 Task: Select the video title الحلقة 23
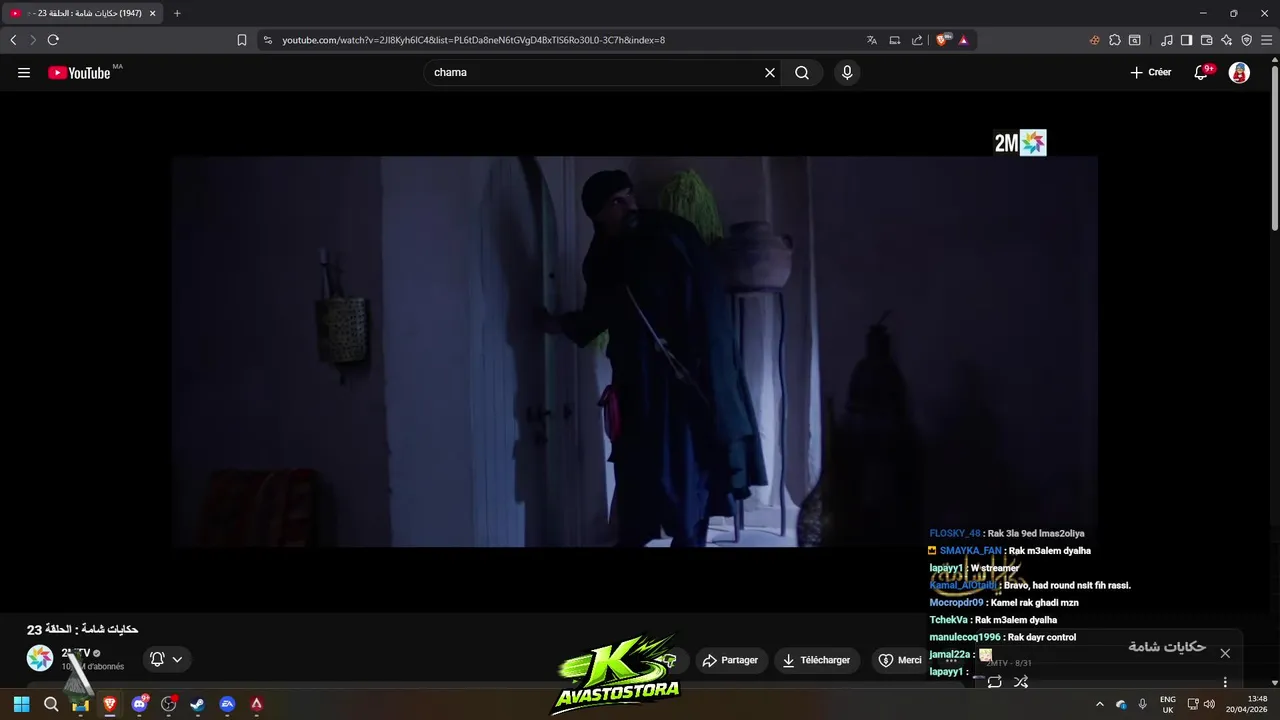tap(82, 629)
